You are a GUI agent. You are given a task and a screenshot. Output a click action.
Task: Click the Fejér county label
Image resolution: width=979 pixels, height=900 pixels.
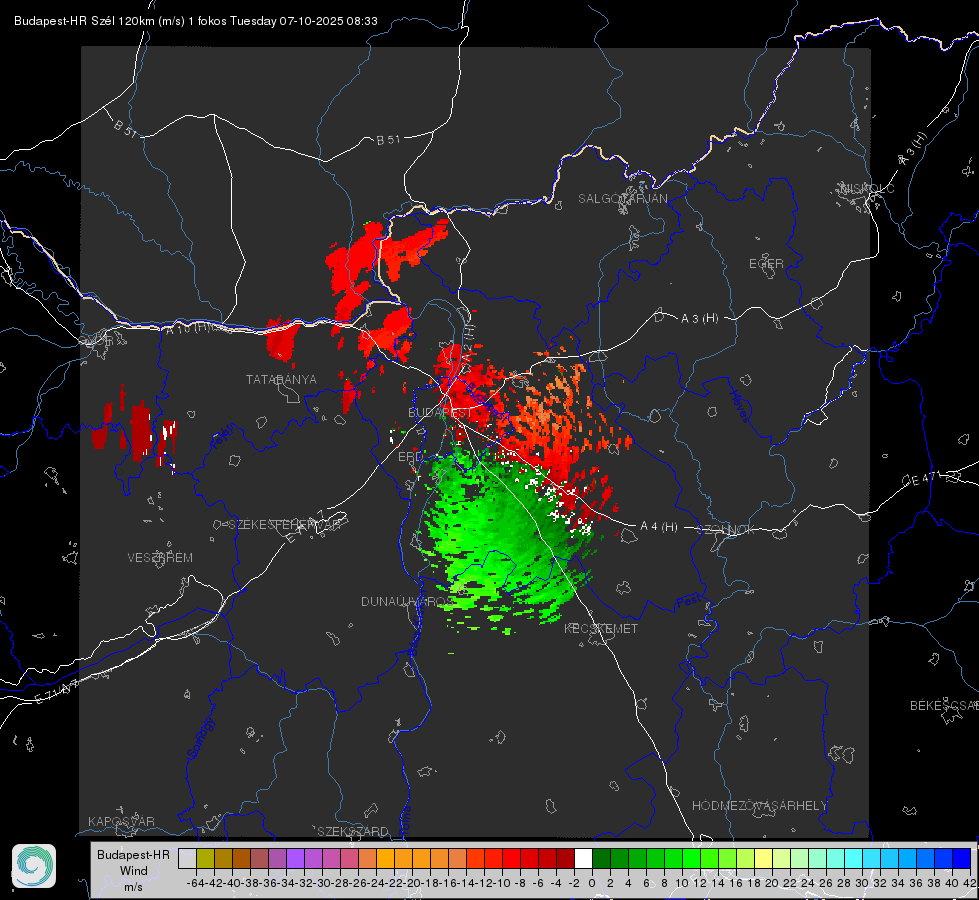[x=224, y=437]
